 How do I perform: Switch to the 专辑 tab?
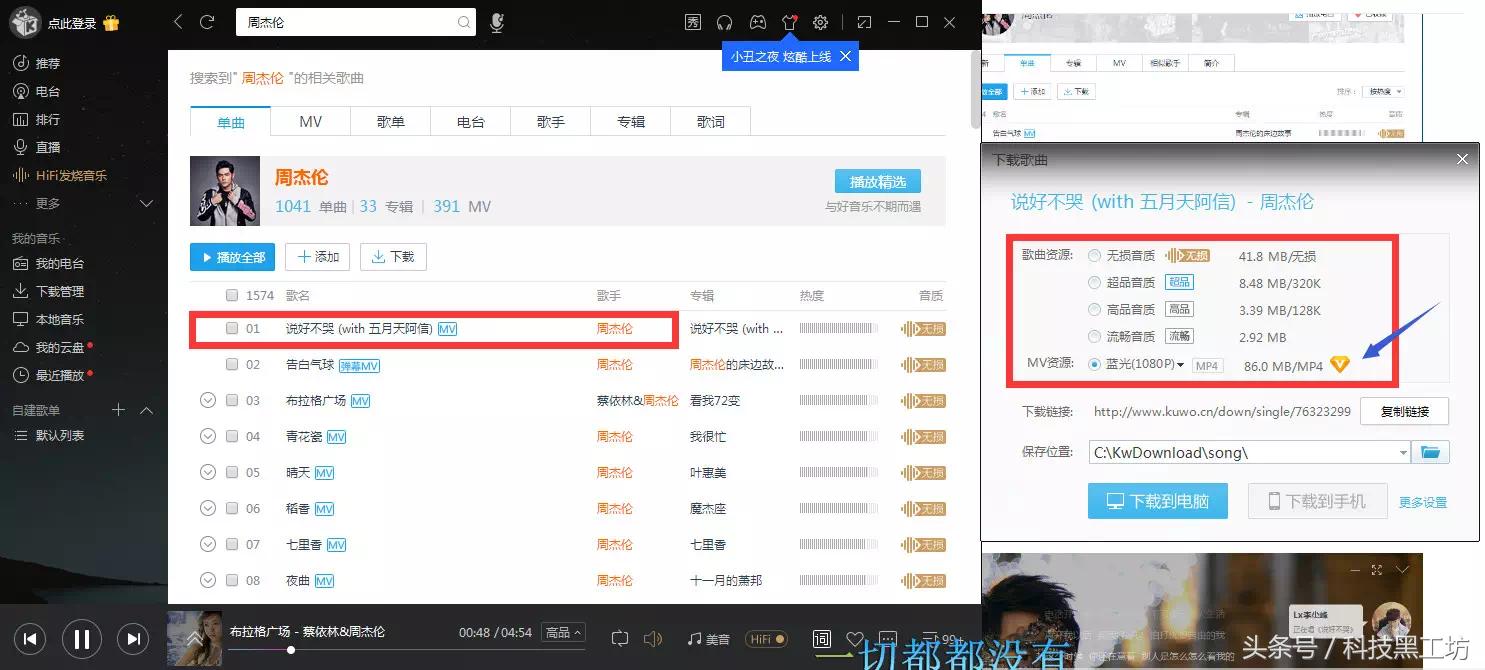point(630,120)
